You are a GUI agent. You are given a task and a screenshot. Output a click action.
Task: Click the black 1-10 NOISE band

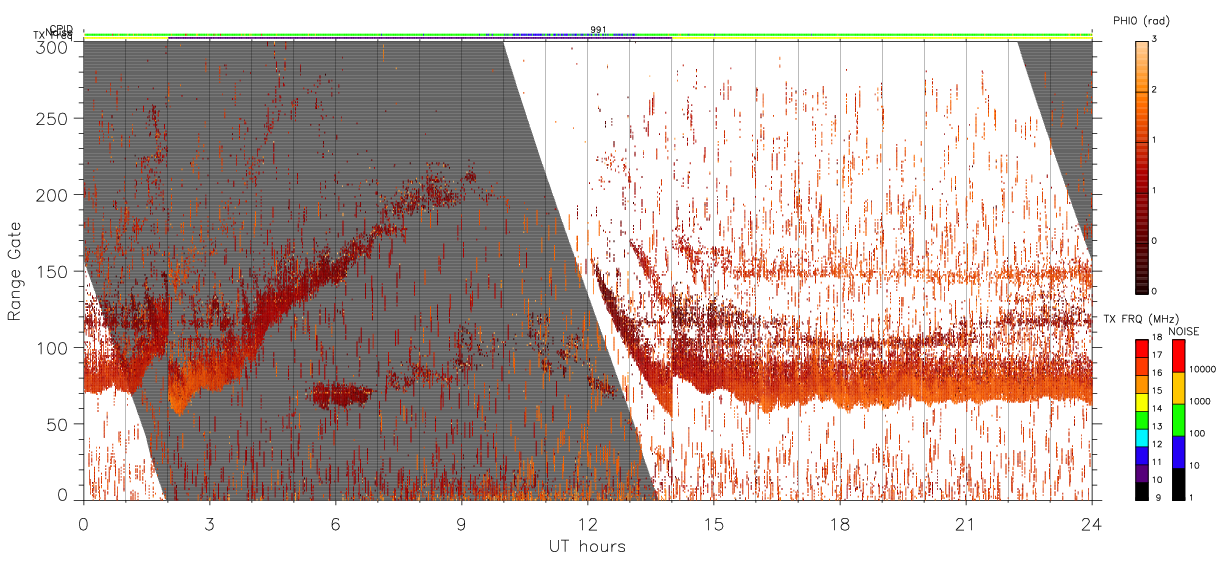[x=1178, y=484]
